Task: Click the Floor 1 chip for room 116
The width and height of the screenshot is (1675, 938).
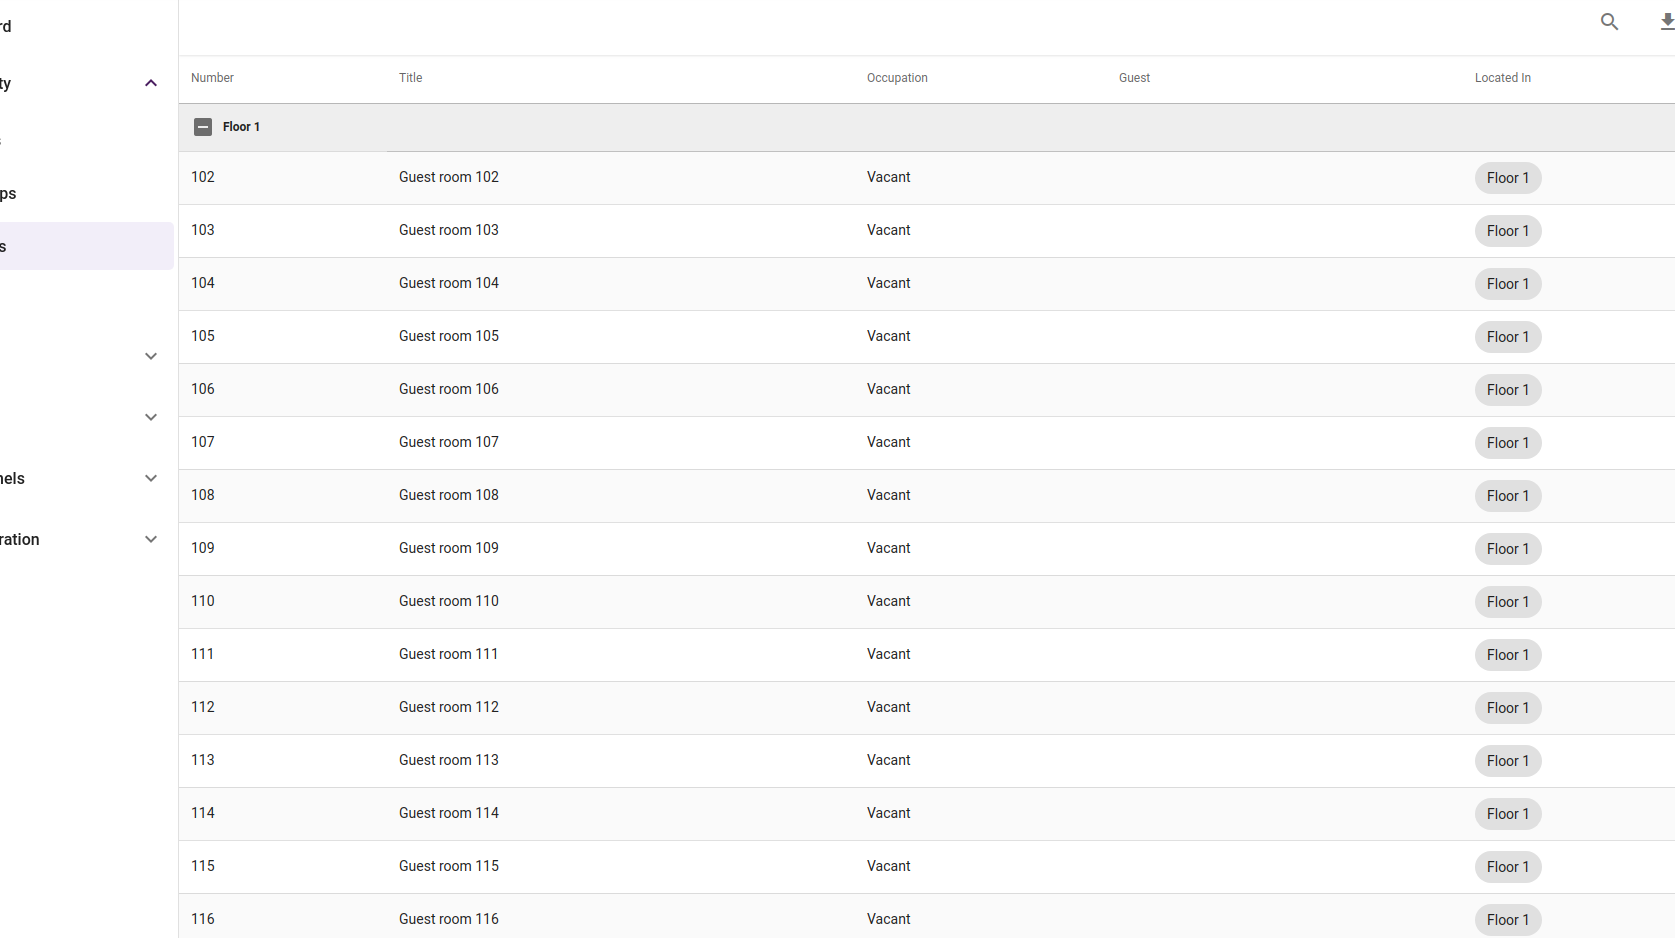Action: [x=1507, y=920]
